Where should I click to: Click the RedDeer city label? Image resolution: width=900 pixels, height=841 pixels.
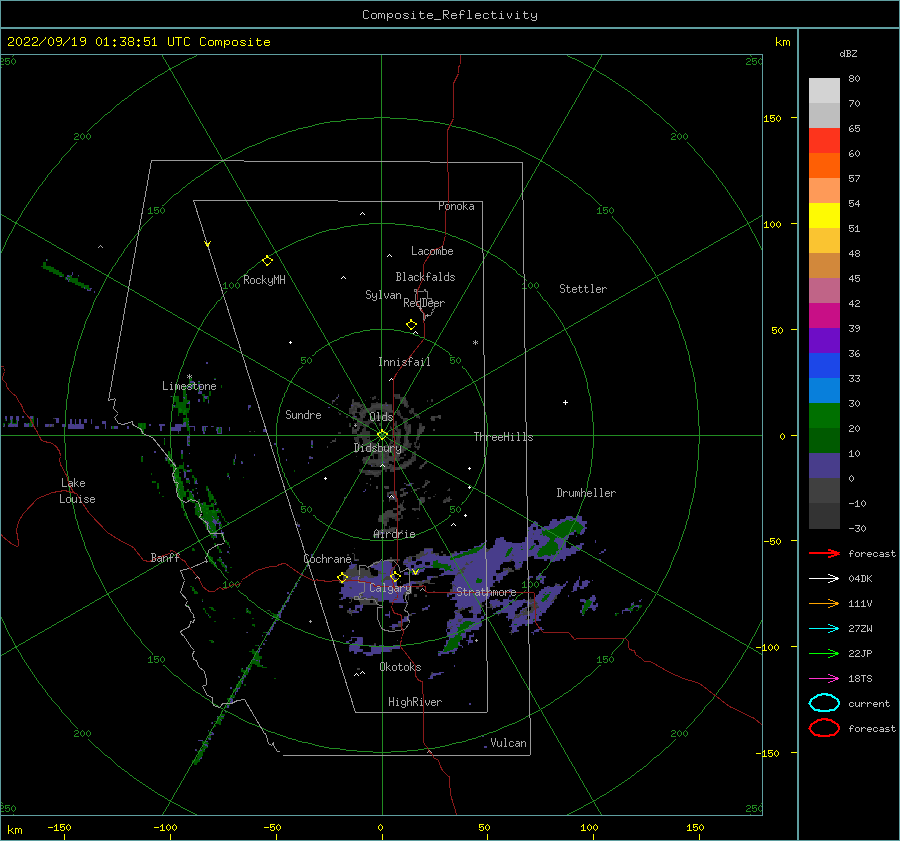coord(424,303)
